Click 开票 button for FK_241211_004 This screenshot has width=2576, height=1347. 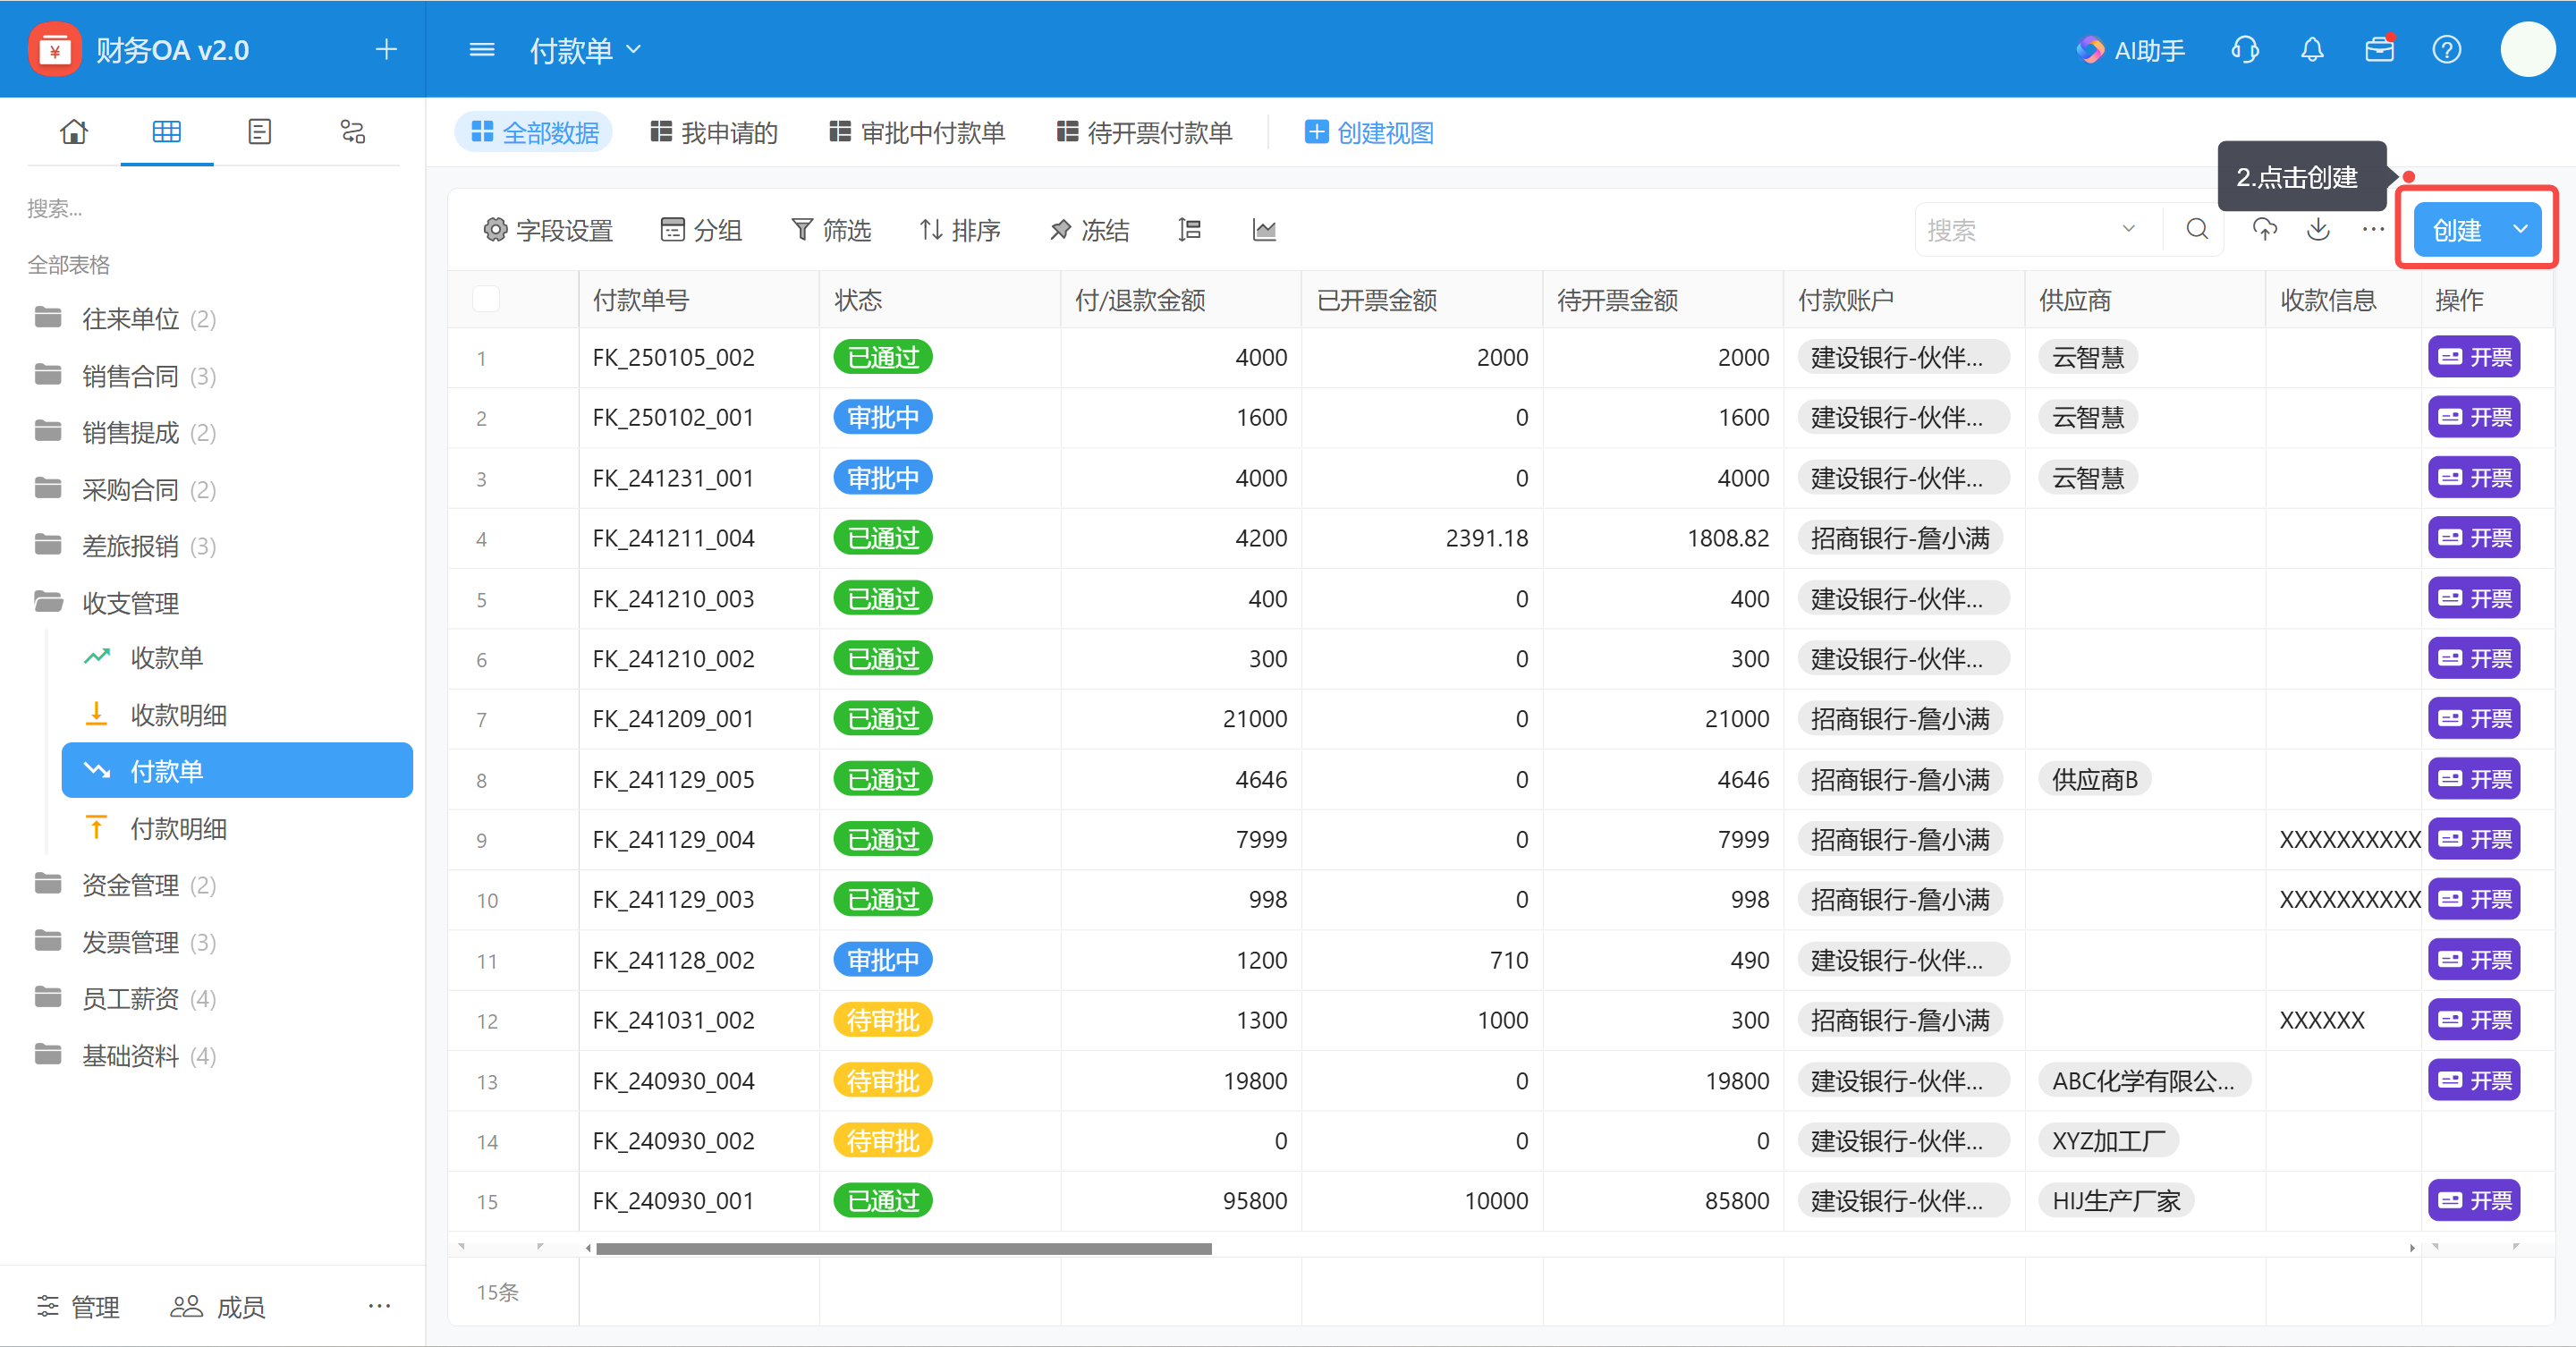pos(2474,538)
